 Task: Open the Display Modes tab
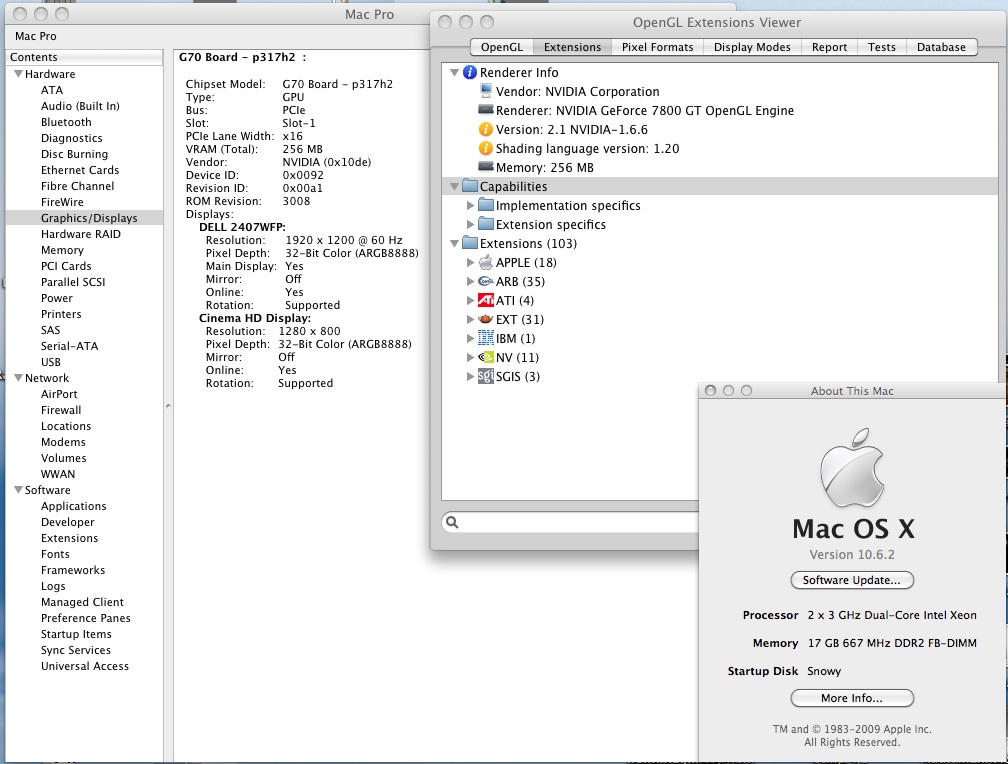752,47
